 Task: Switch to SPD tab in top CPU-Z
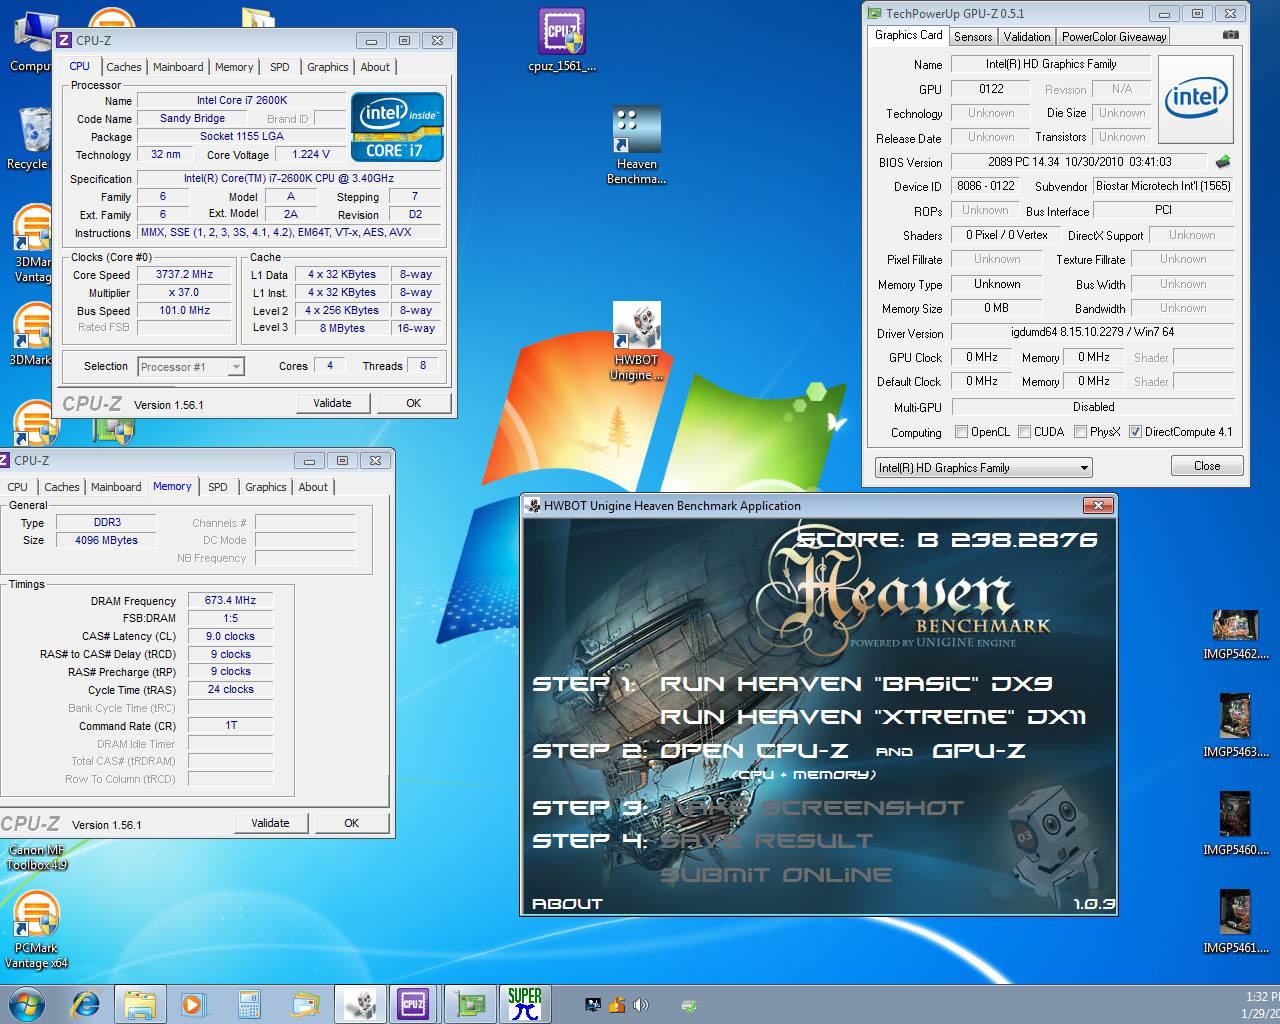click(x=280, y=67)
